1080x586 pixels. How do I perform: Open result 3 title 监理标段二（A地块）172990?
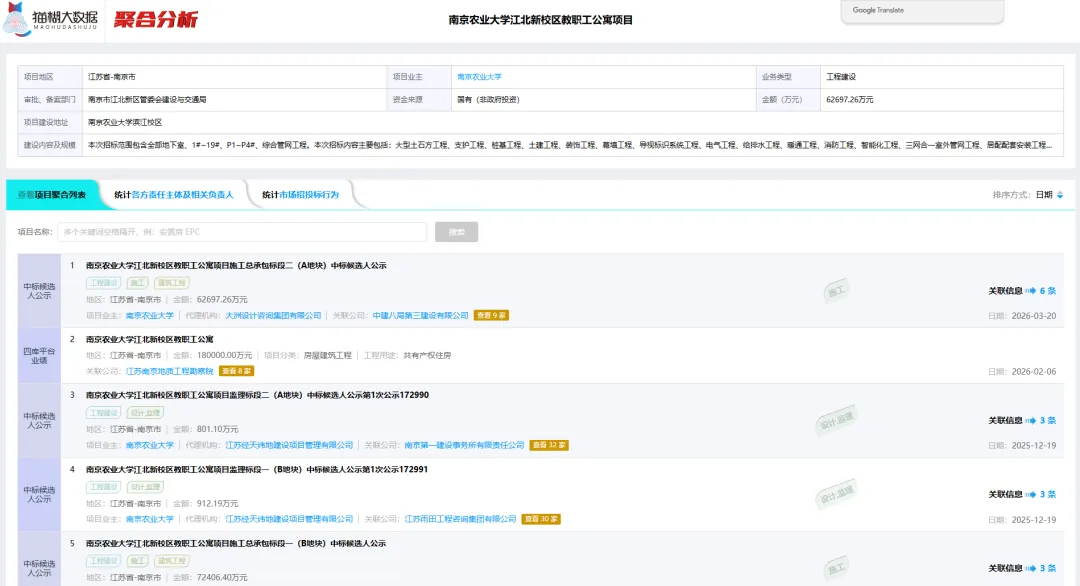(257, 395)
